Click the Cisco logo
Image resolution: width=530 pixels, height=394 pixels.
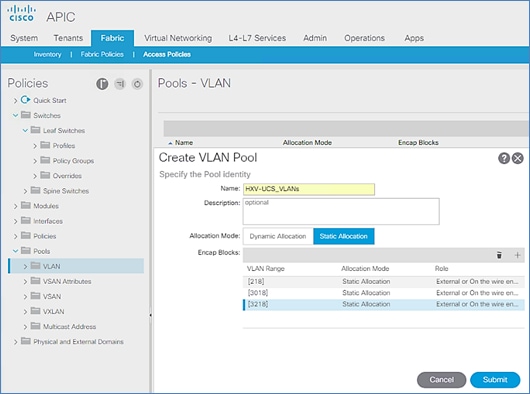(x=21, y=14)
